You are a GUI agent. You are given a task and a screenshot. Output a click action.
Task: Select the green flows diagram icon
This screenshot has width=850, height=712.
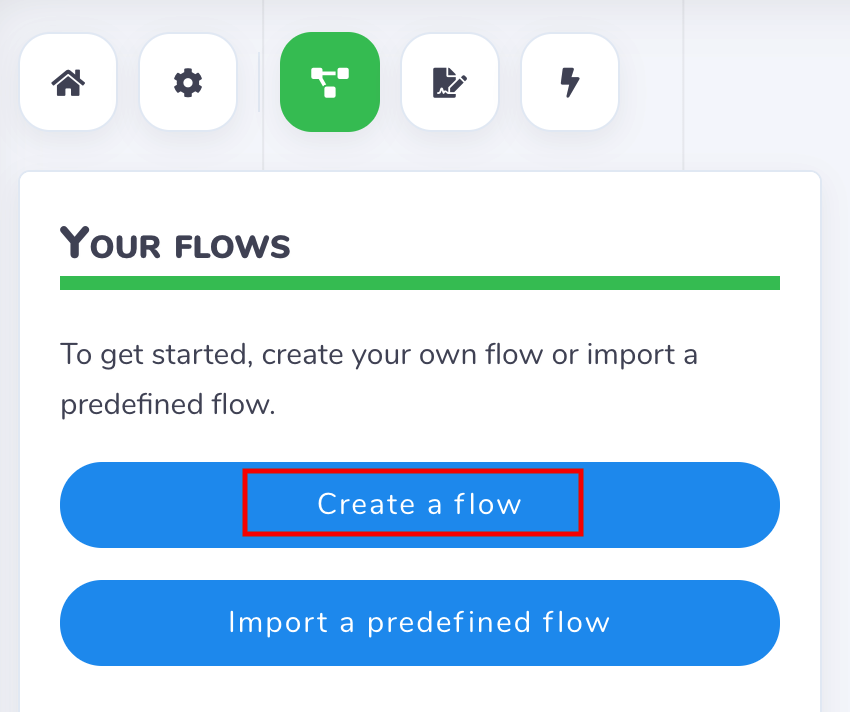point(330,82)
